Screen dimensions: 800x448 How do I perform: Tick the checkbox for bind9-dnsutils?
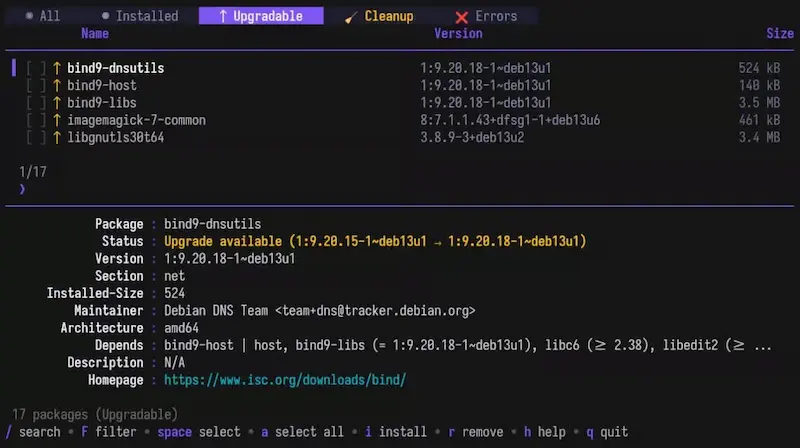pos(36,68)
